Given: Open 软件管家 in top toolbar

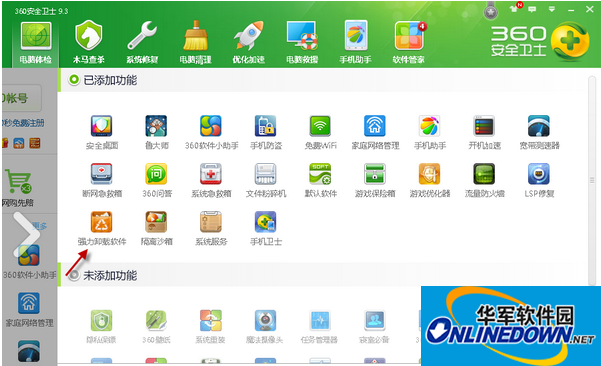Looking at the screenshot, I should point(409,42).
